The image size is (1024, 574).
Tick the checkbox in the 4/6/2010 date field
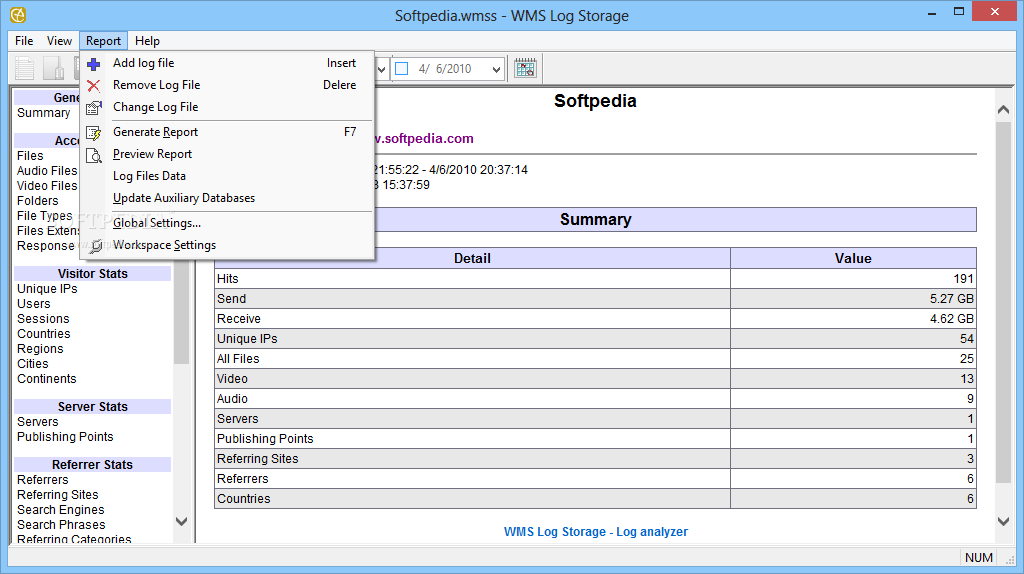(402, 69)
